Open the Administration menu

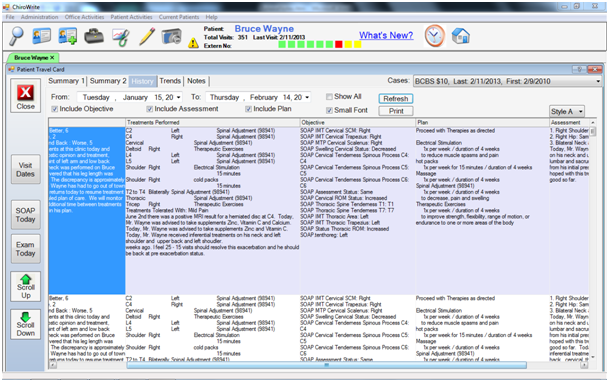[x=40, y=17]
